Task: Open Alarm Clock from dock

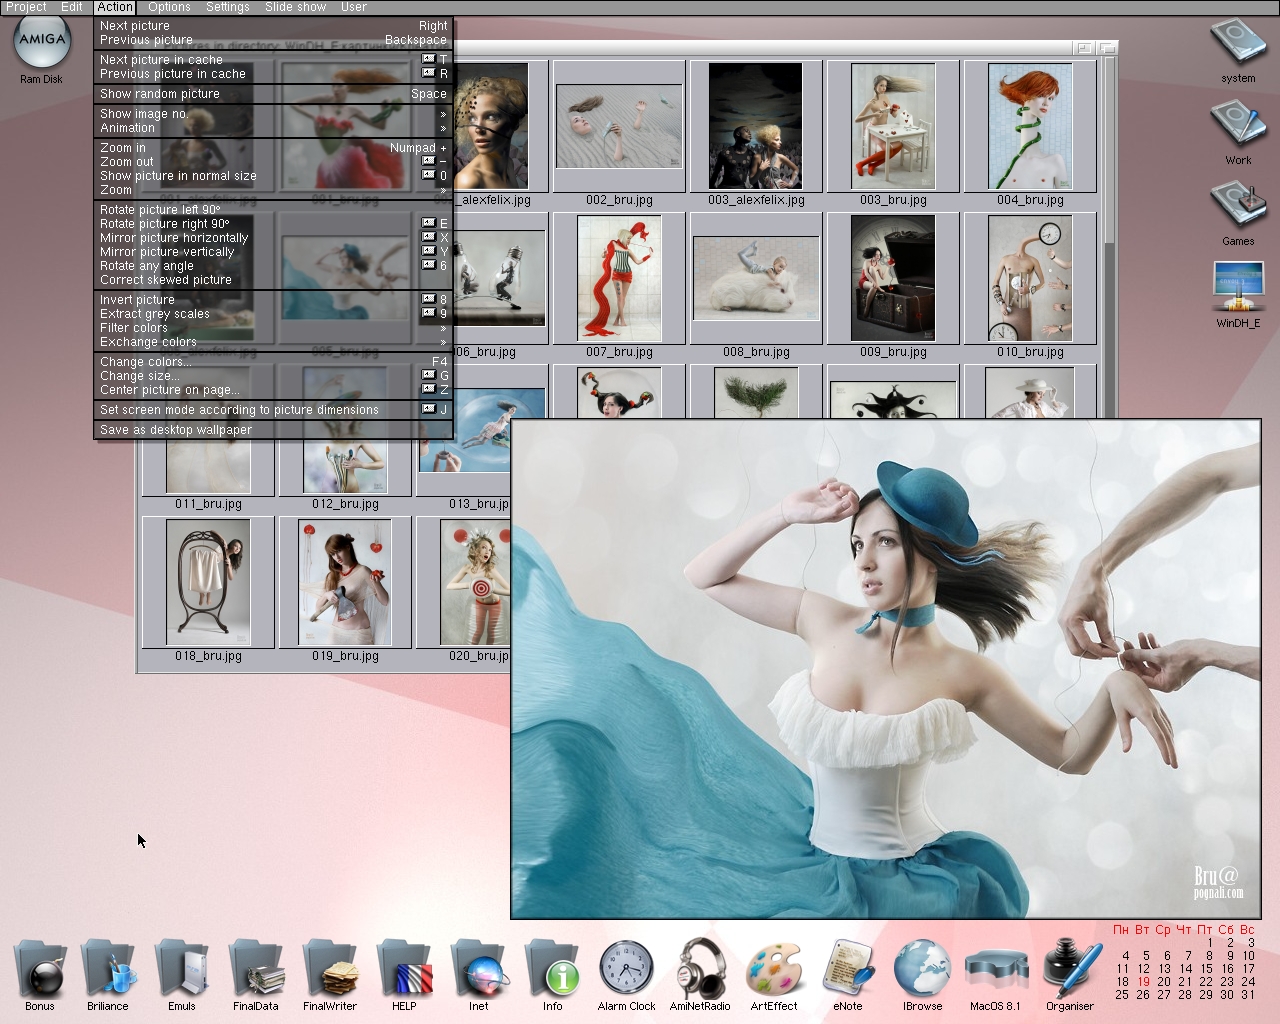Action: [x=626, y=969]
